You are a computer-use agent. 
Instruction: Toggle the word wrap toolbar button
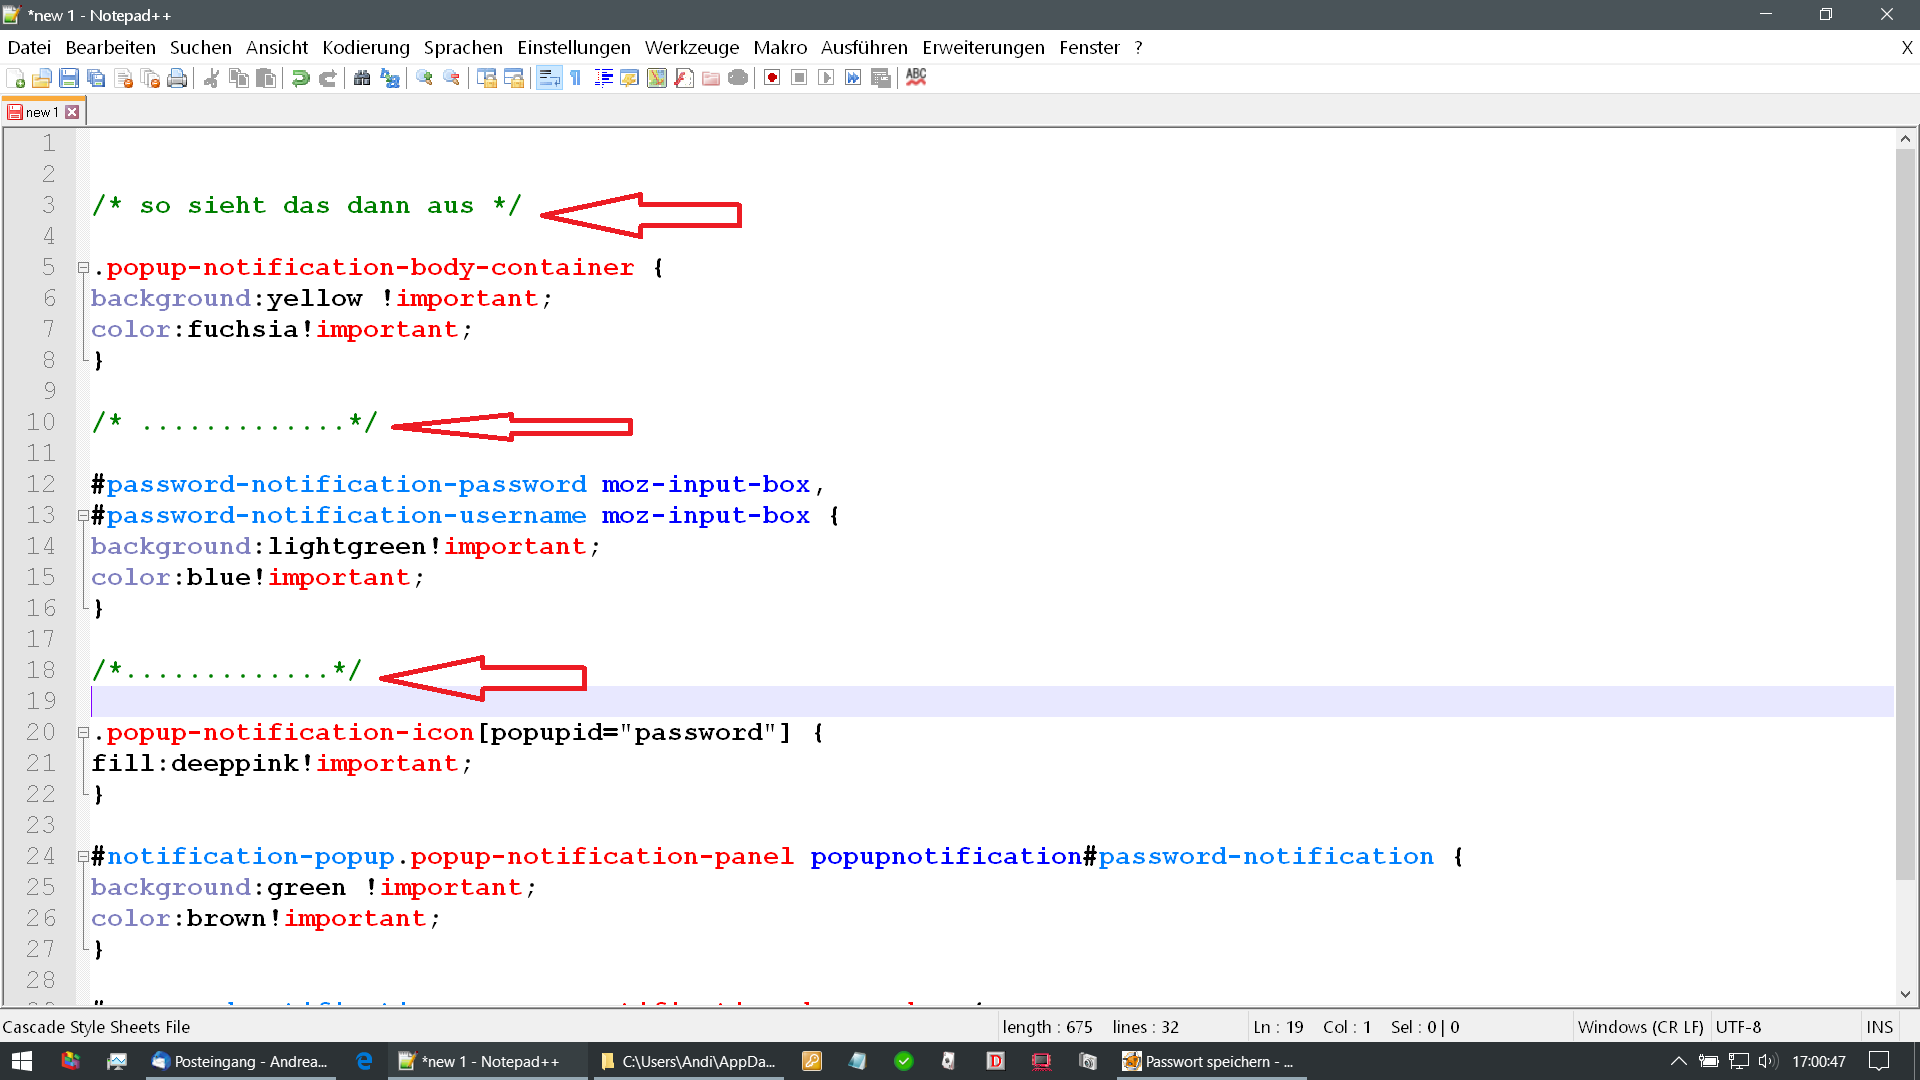pos(549,78)
